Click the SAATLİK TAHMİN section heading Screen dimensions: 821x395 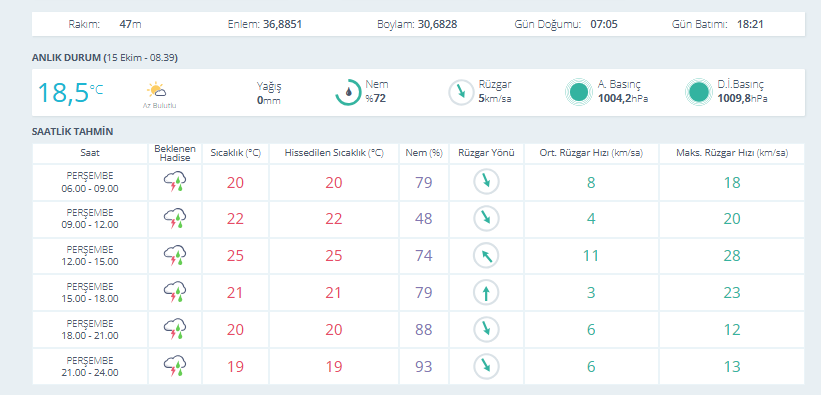73,131
